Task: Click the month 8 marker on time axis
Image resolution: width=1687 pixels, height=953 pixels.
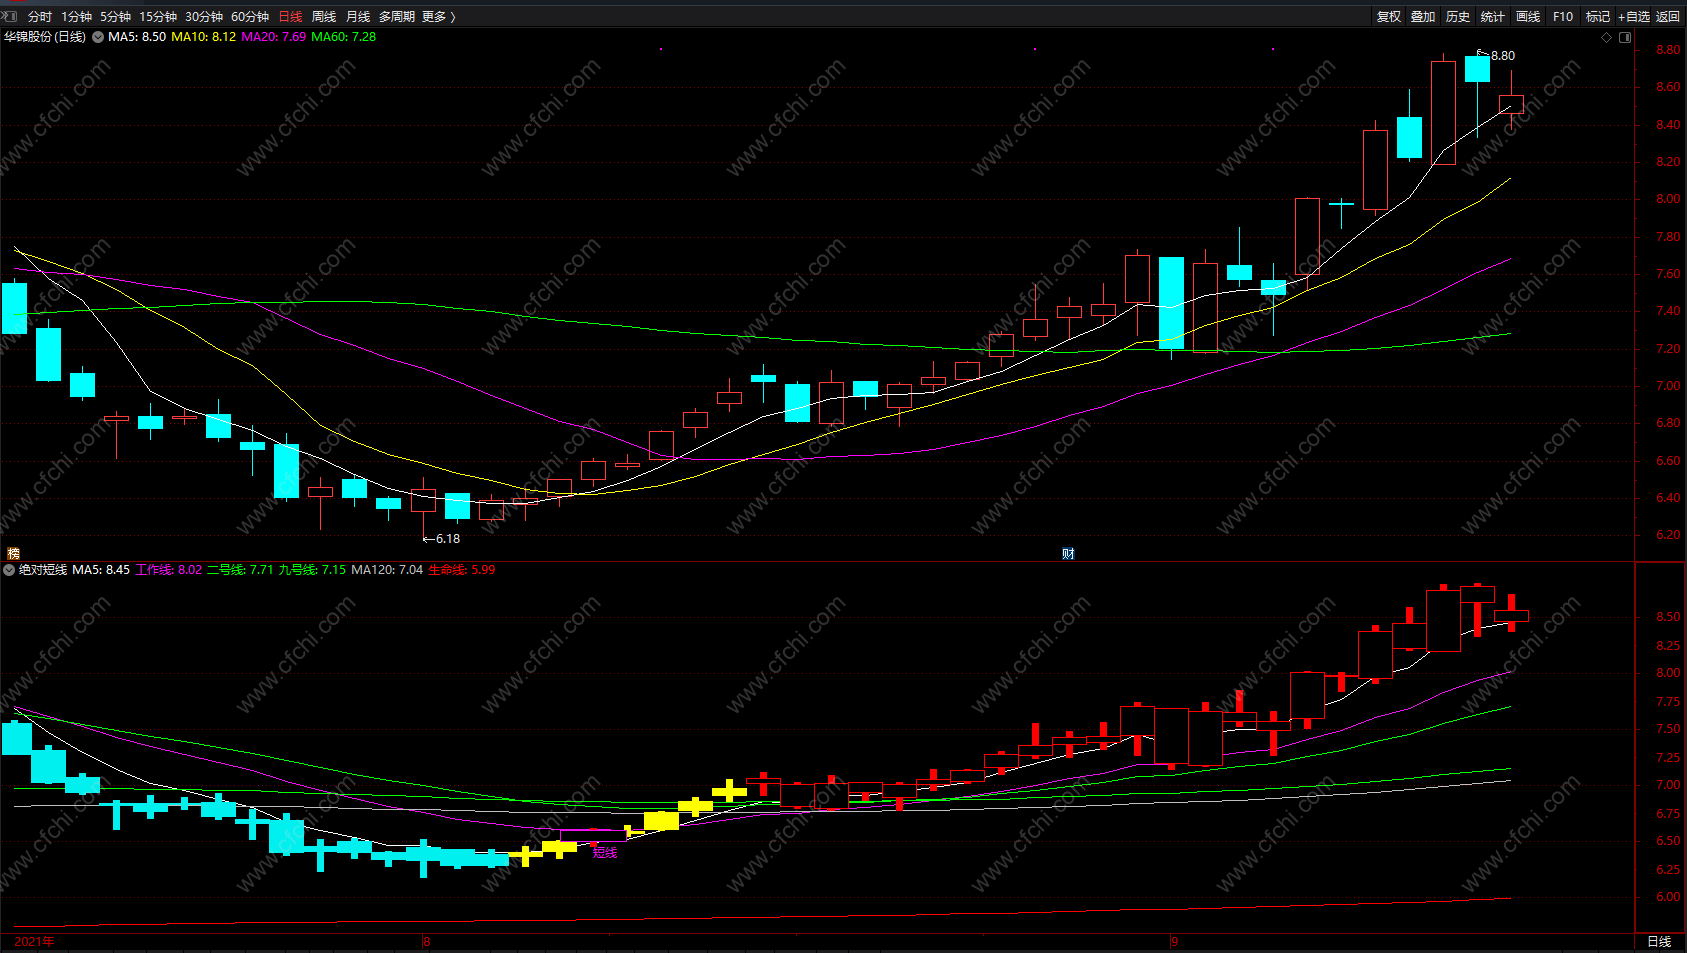Action: pos(427,942)
